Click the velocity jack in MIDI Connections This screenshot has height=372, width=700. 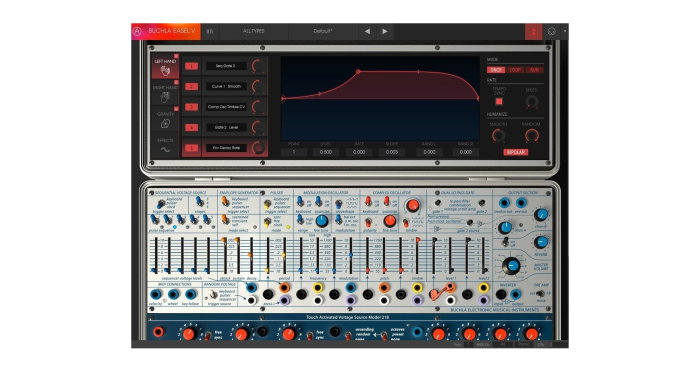tap(156, 294)
